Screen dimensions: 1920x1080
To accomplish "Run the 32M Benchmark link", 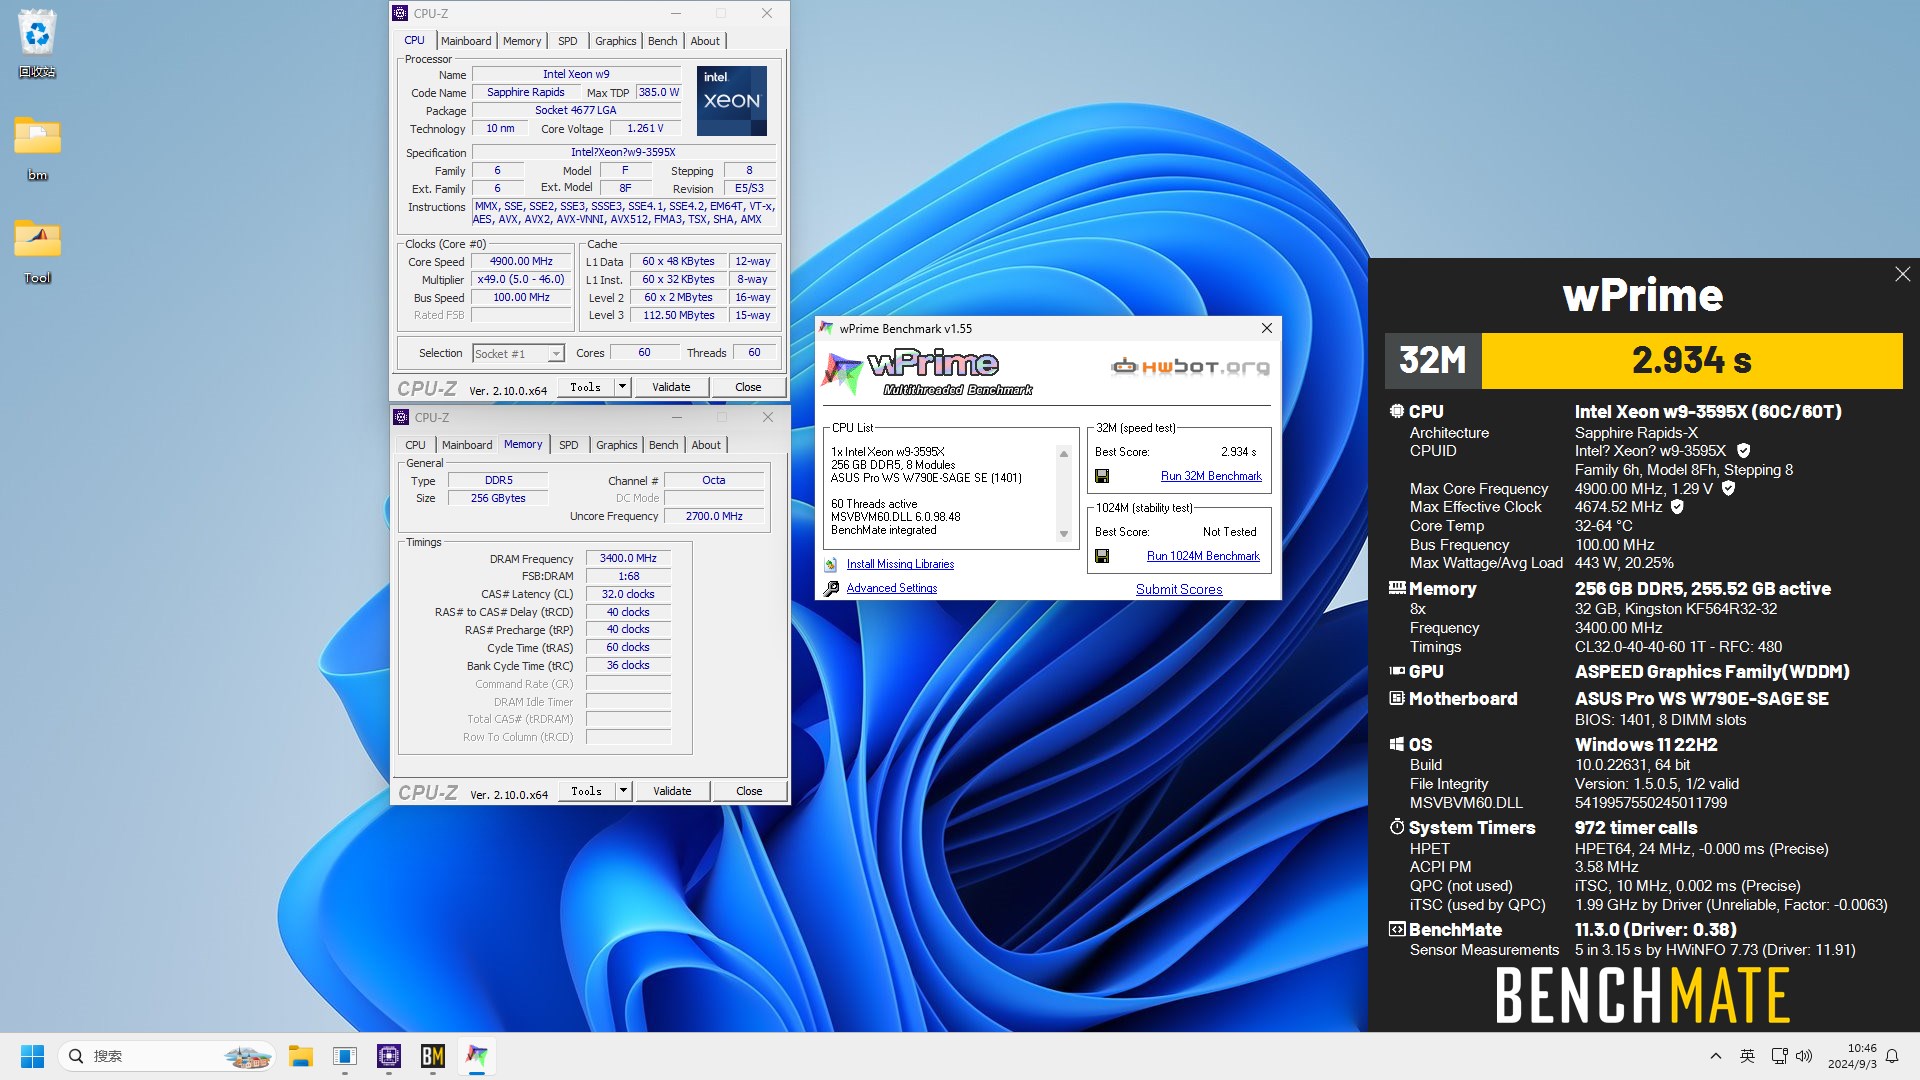I will tap(1211, 476).
